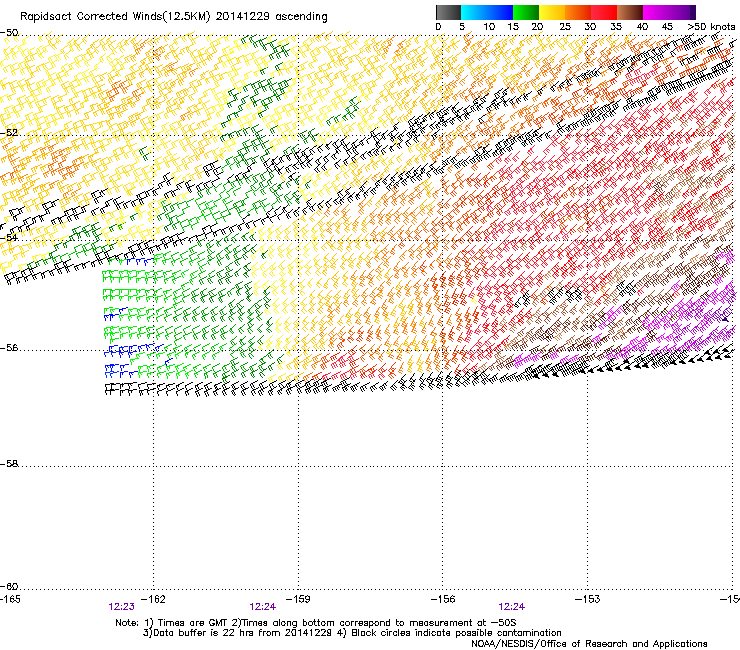The image size is (740, 650).
Task: Select the brown 35-40 knots legend swatch
Action: click(630, 12)
